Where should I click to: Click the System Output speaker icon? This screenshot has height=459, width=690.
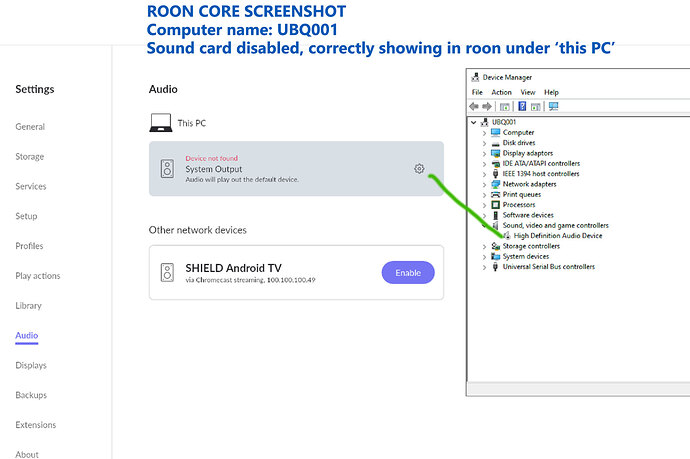pos(167,169)
